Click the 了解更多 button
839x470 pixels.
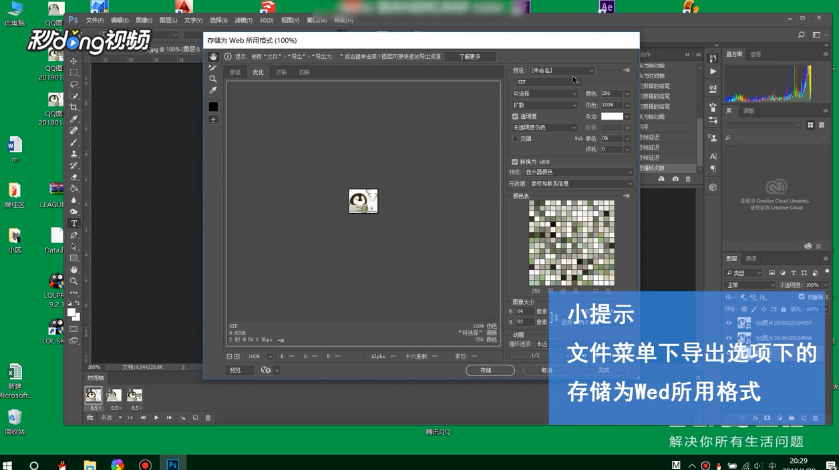point(470,57)
